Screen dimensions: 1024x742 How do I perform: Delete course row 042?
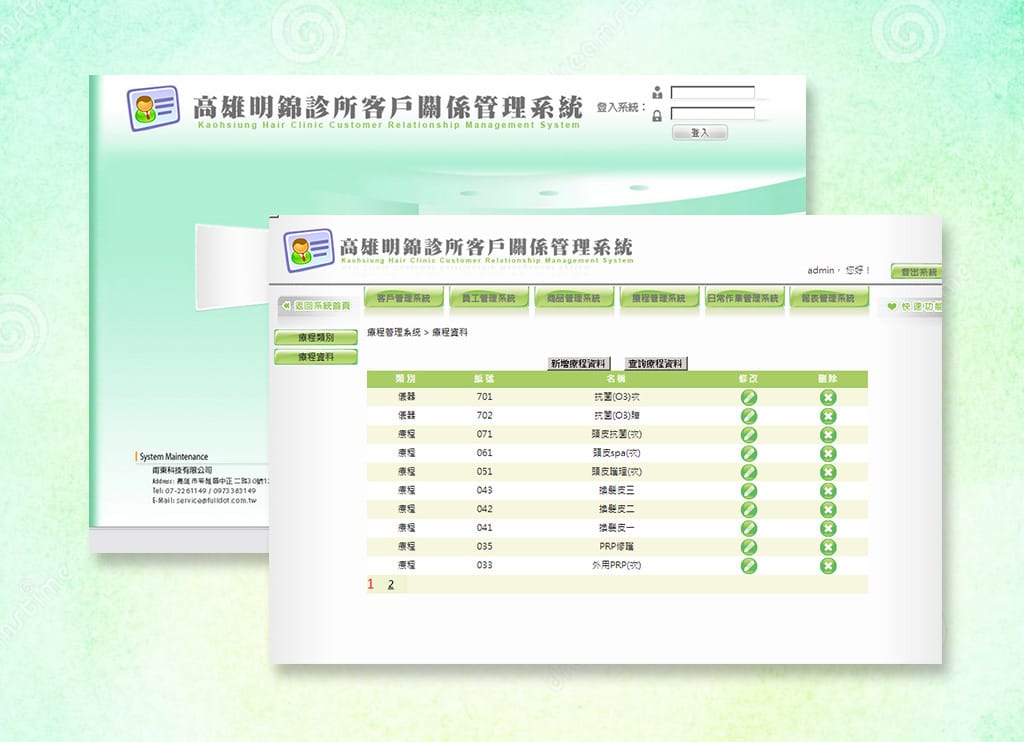tap(828, 509)
